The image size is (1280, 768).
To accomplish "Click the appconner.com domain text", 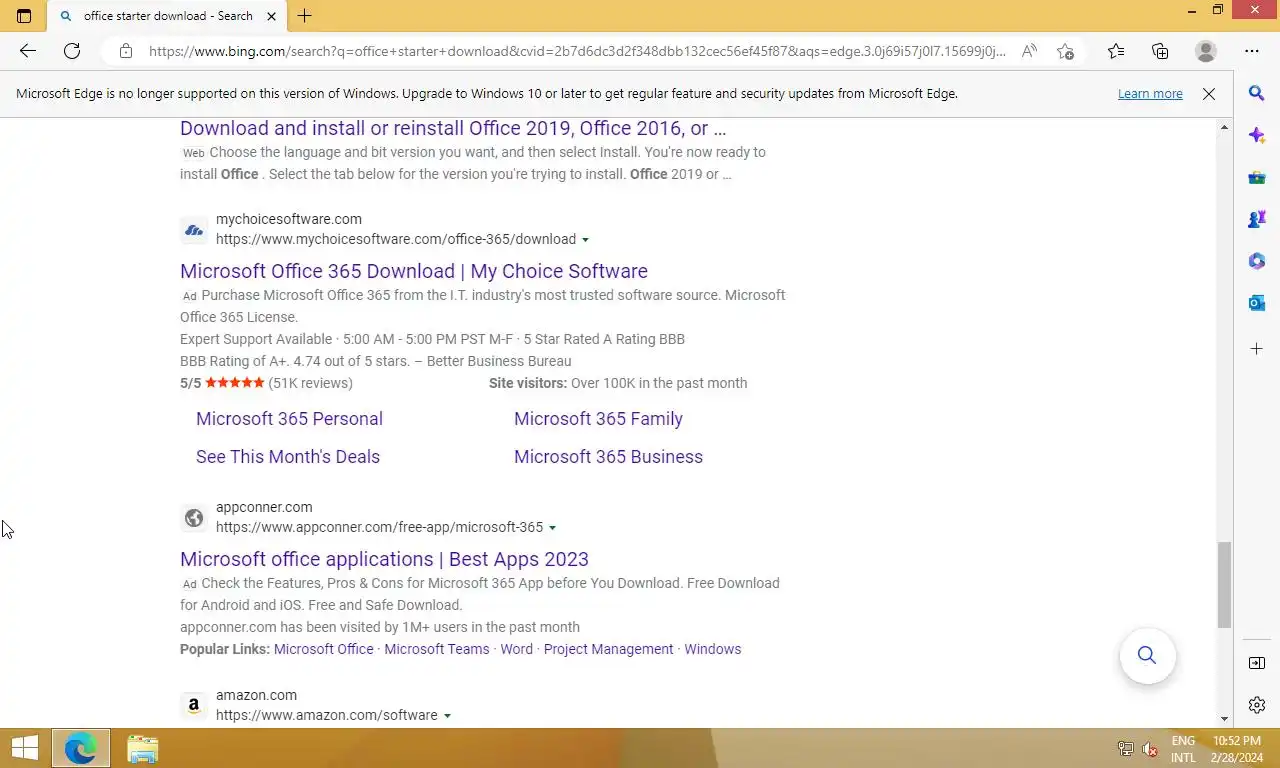I will click(x=264, y=507).
